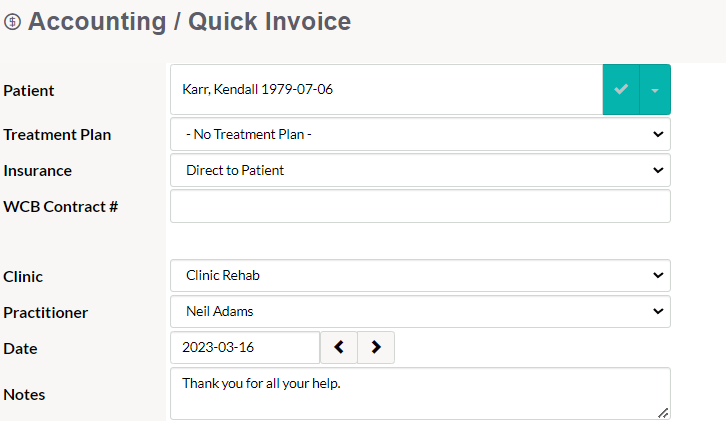Click the Accounting / Quick Invoice heading
The image size is (726, 435).
[189, 22]
